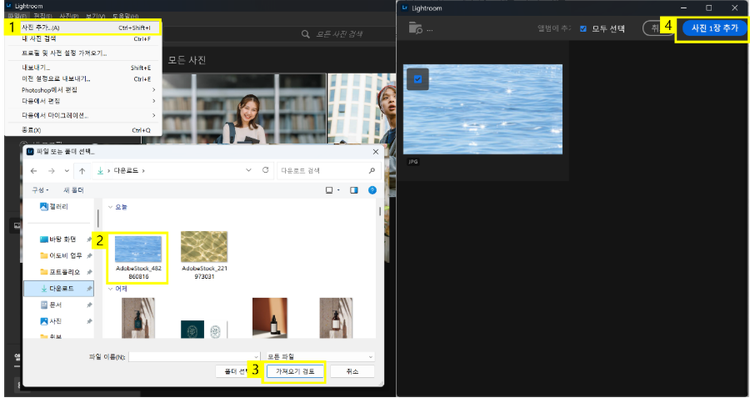
Task: Select 갤러리 in the navigation pane
Action: point(55,207)
